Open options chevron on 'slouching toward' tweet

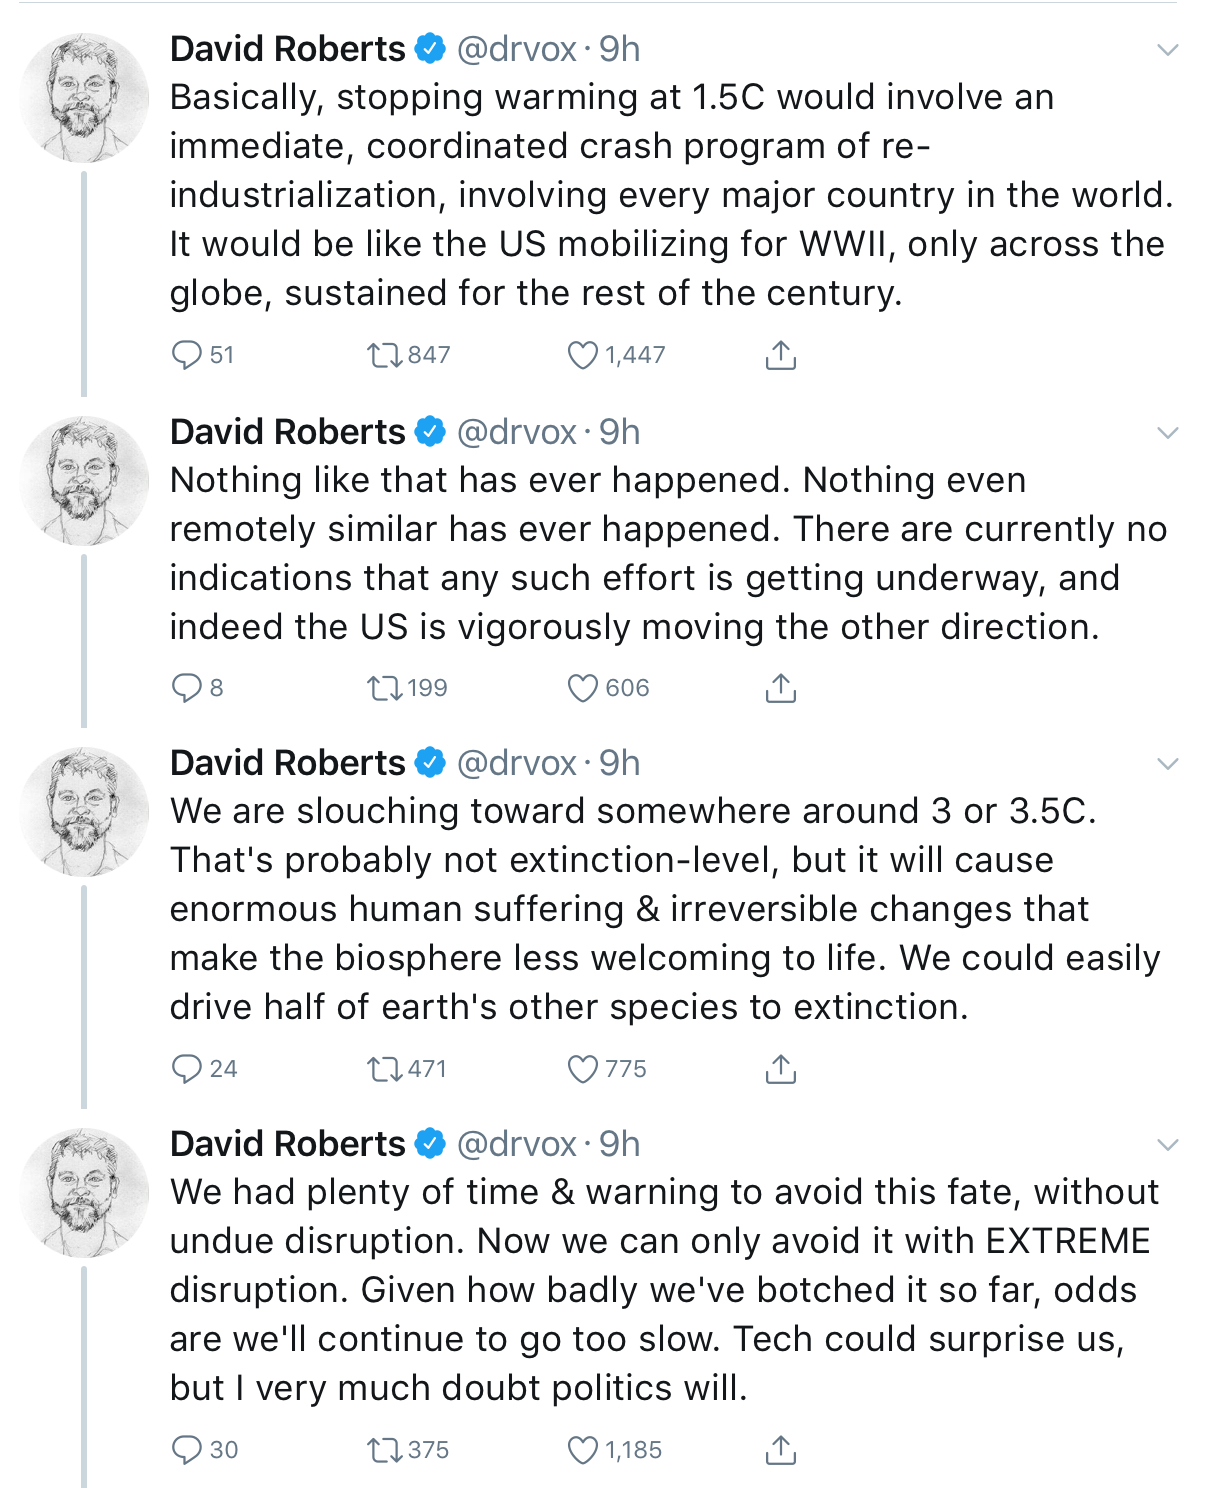click(x=1167, y=764)
